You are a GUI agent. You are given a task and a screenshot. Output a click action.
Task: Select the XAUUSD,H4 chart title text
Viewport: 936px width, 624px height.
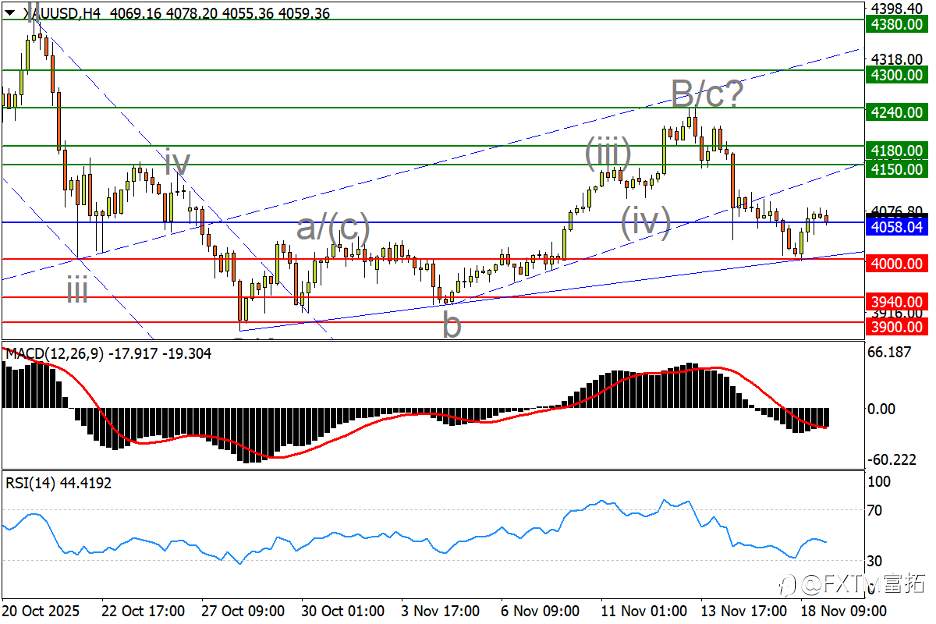click(x=61, y=13)
